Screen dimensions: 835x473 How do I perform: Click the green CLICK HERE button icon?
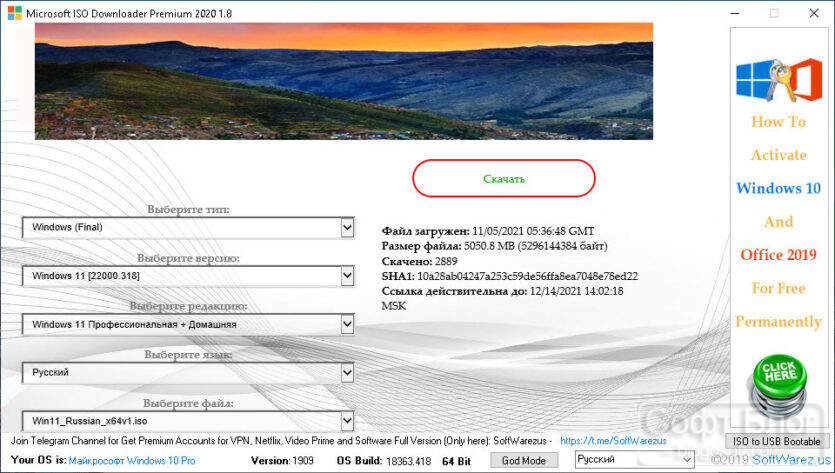(x=780, y=386)
